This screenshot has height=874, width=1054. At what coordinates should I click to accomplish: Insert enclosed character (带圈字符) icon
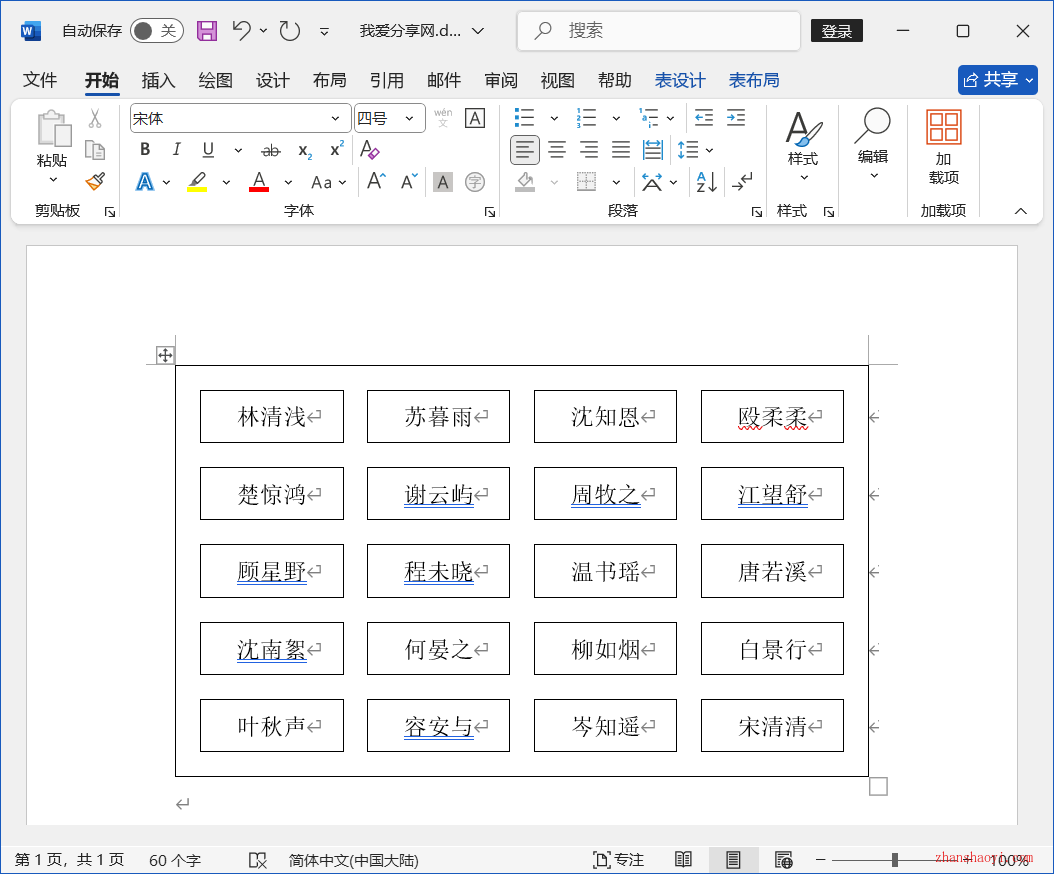[x=475, y=182]
